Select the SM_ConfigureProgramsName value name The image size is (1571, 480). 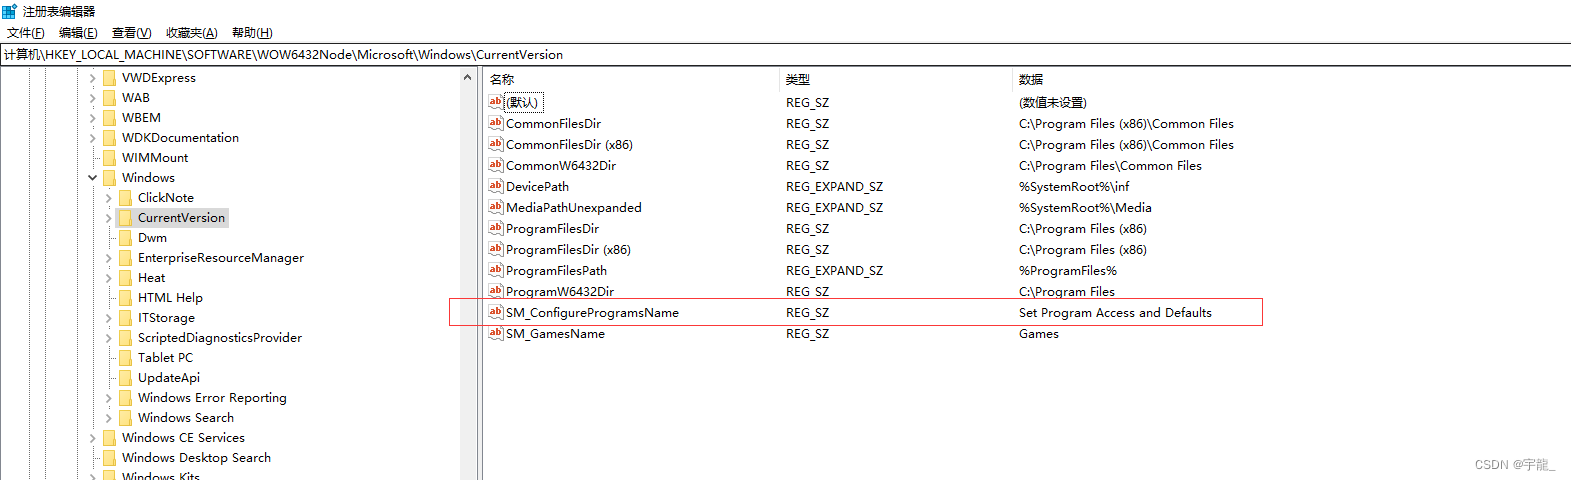click(x=592, y=313)
